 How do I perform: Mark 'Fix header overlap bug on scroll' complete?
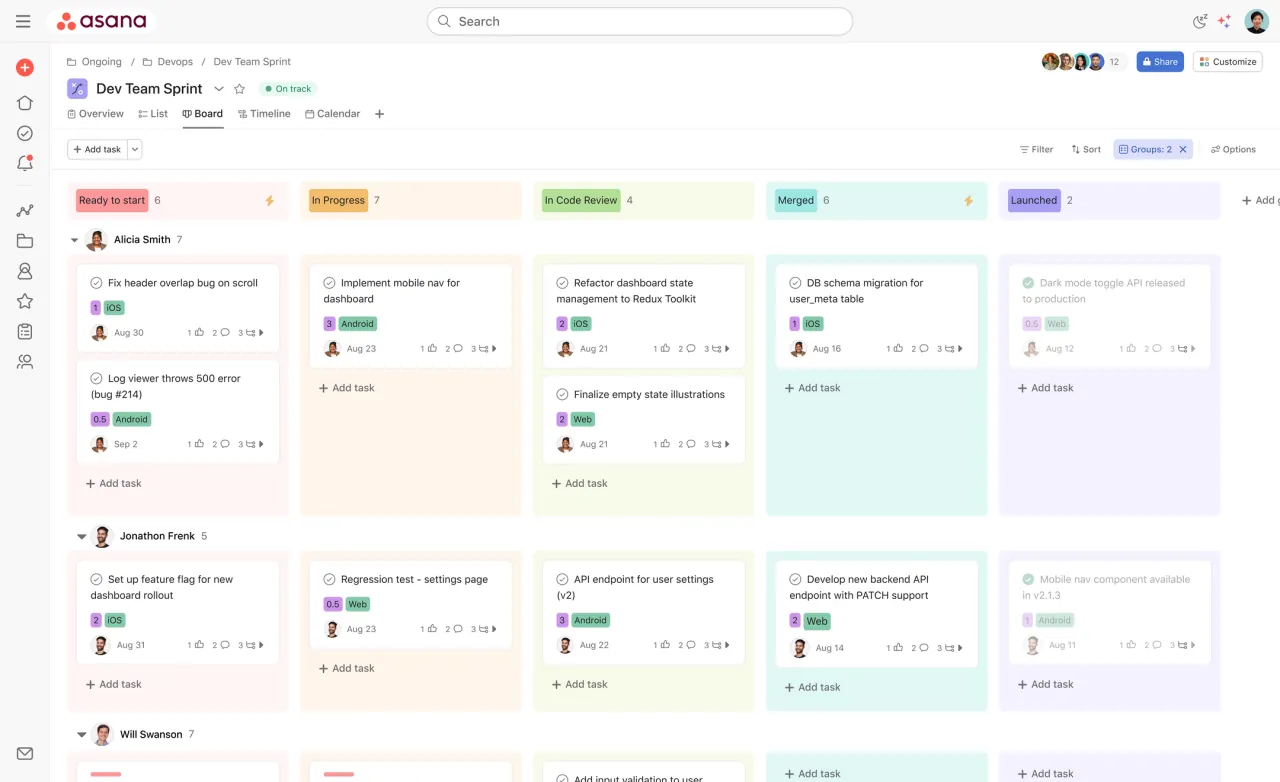(x=96, y=283)
